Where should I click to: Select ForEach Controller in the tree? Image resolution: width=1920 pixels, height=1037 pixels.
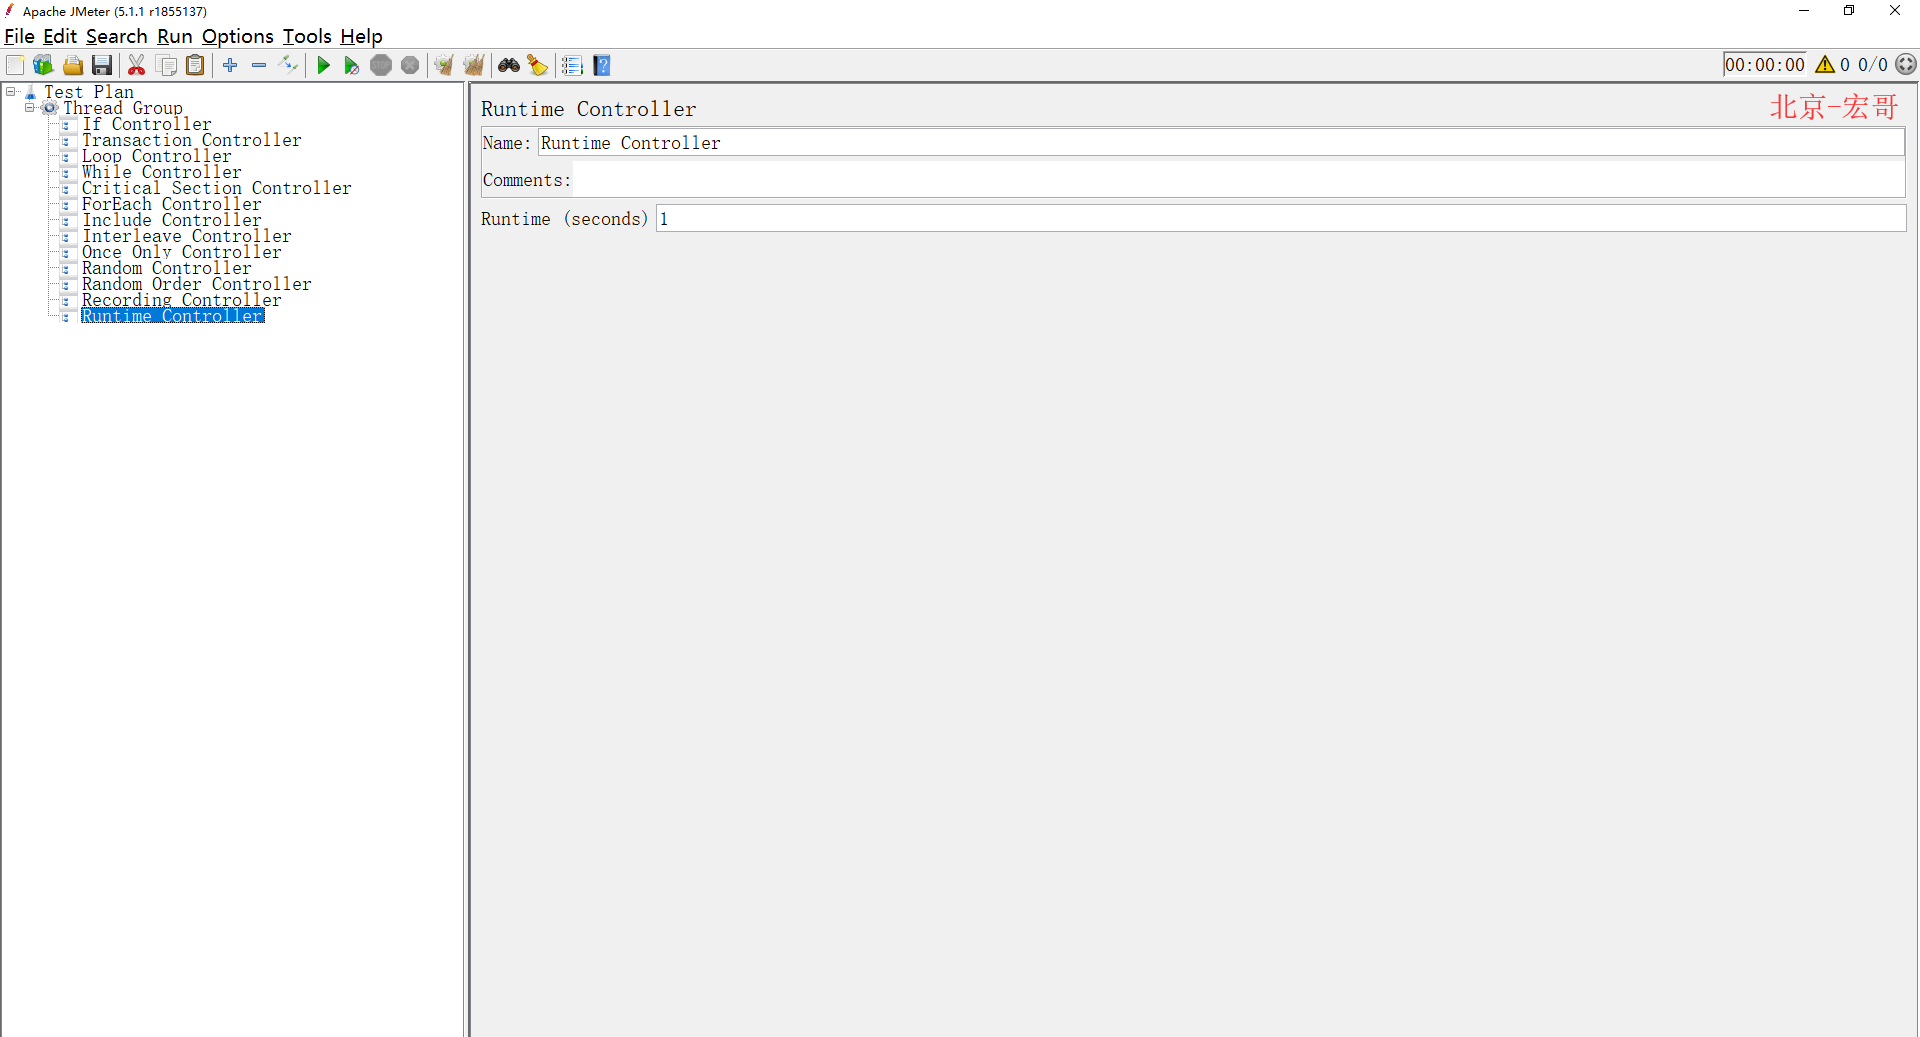172,204
